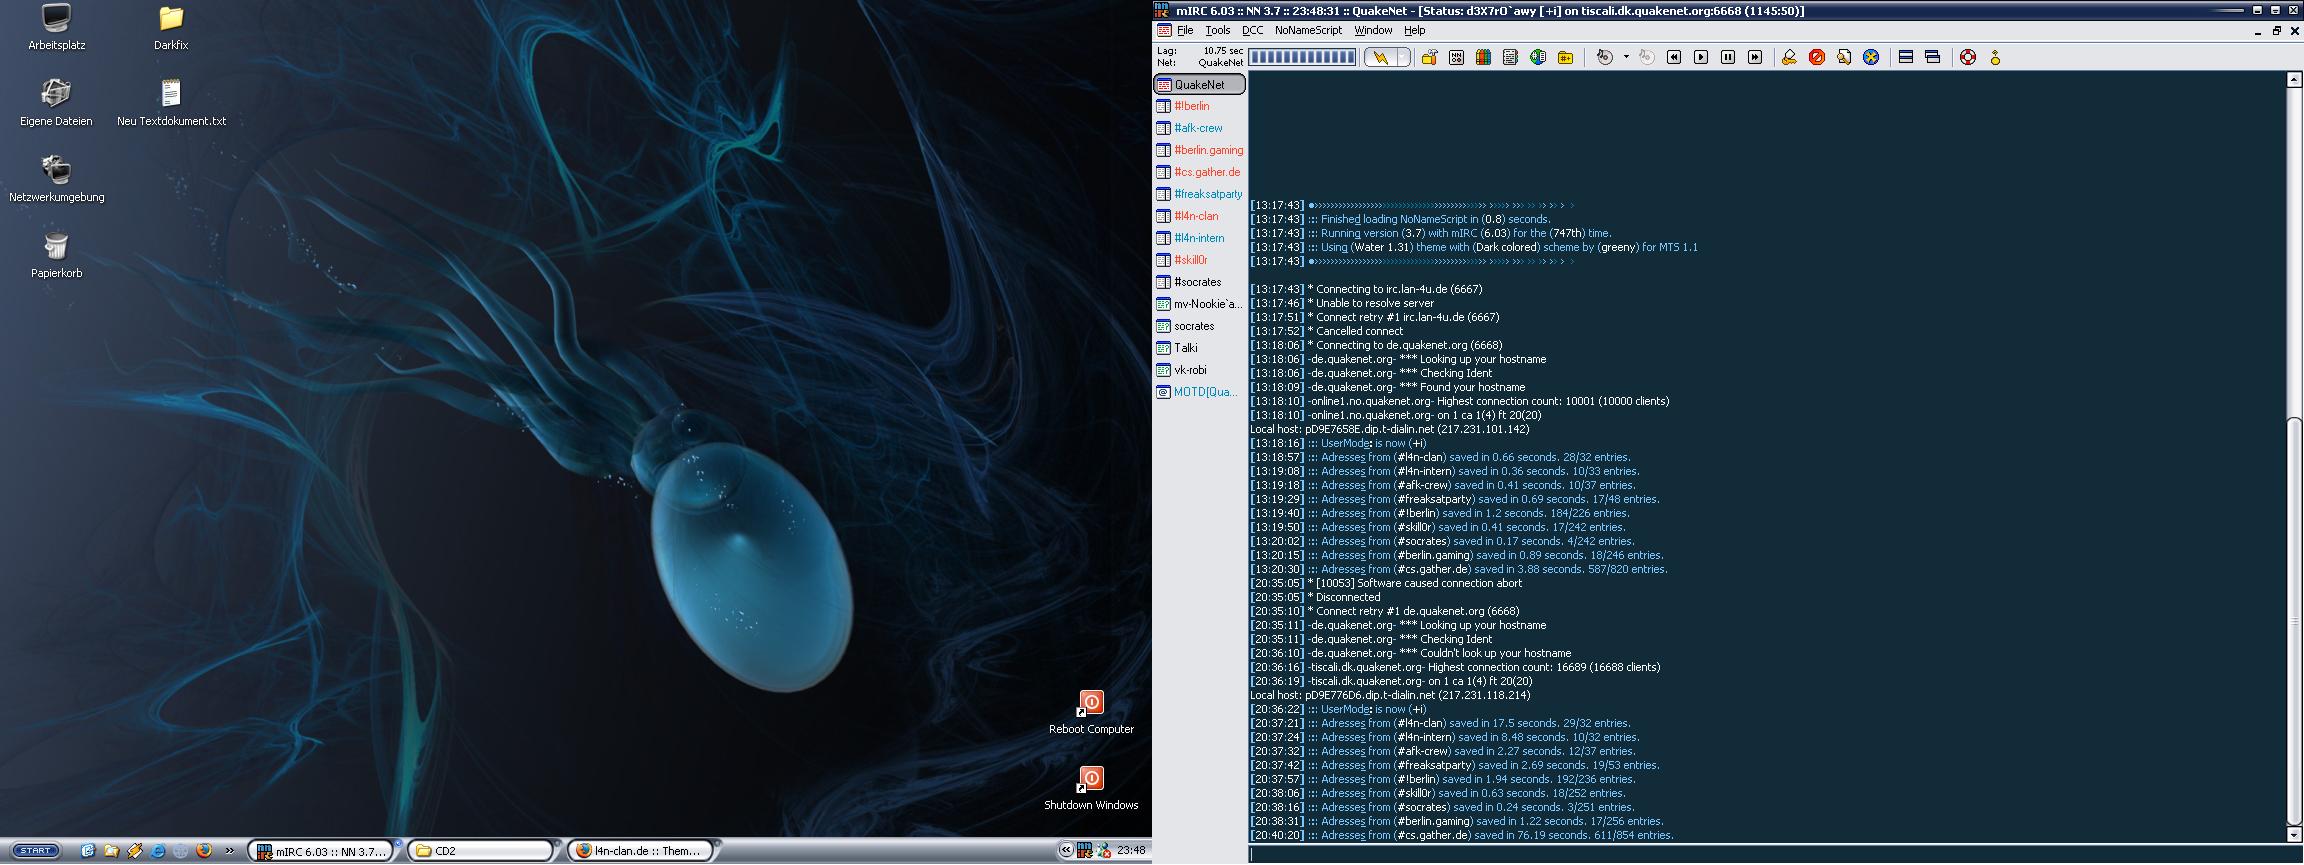Viewport: 2304px width, 865px height.
Task: Click the lag meter progress bar
Action: coord(1302,58)
